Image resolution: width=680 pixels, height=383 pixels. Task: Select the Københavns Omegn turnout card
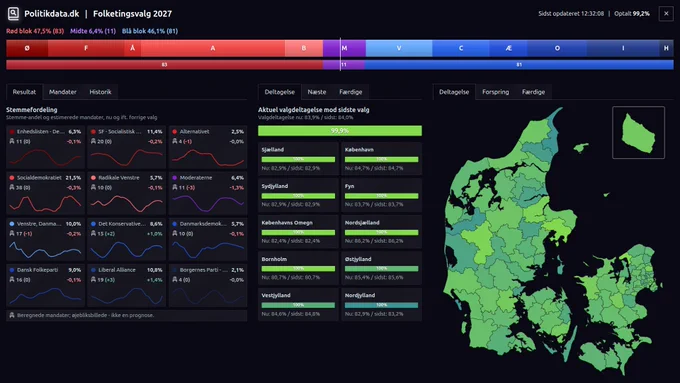[x=298, y=232]
